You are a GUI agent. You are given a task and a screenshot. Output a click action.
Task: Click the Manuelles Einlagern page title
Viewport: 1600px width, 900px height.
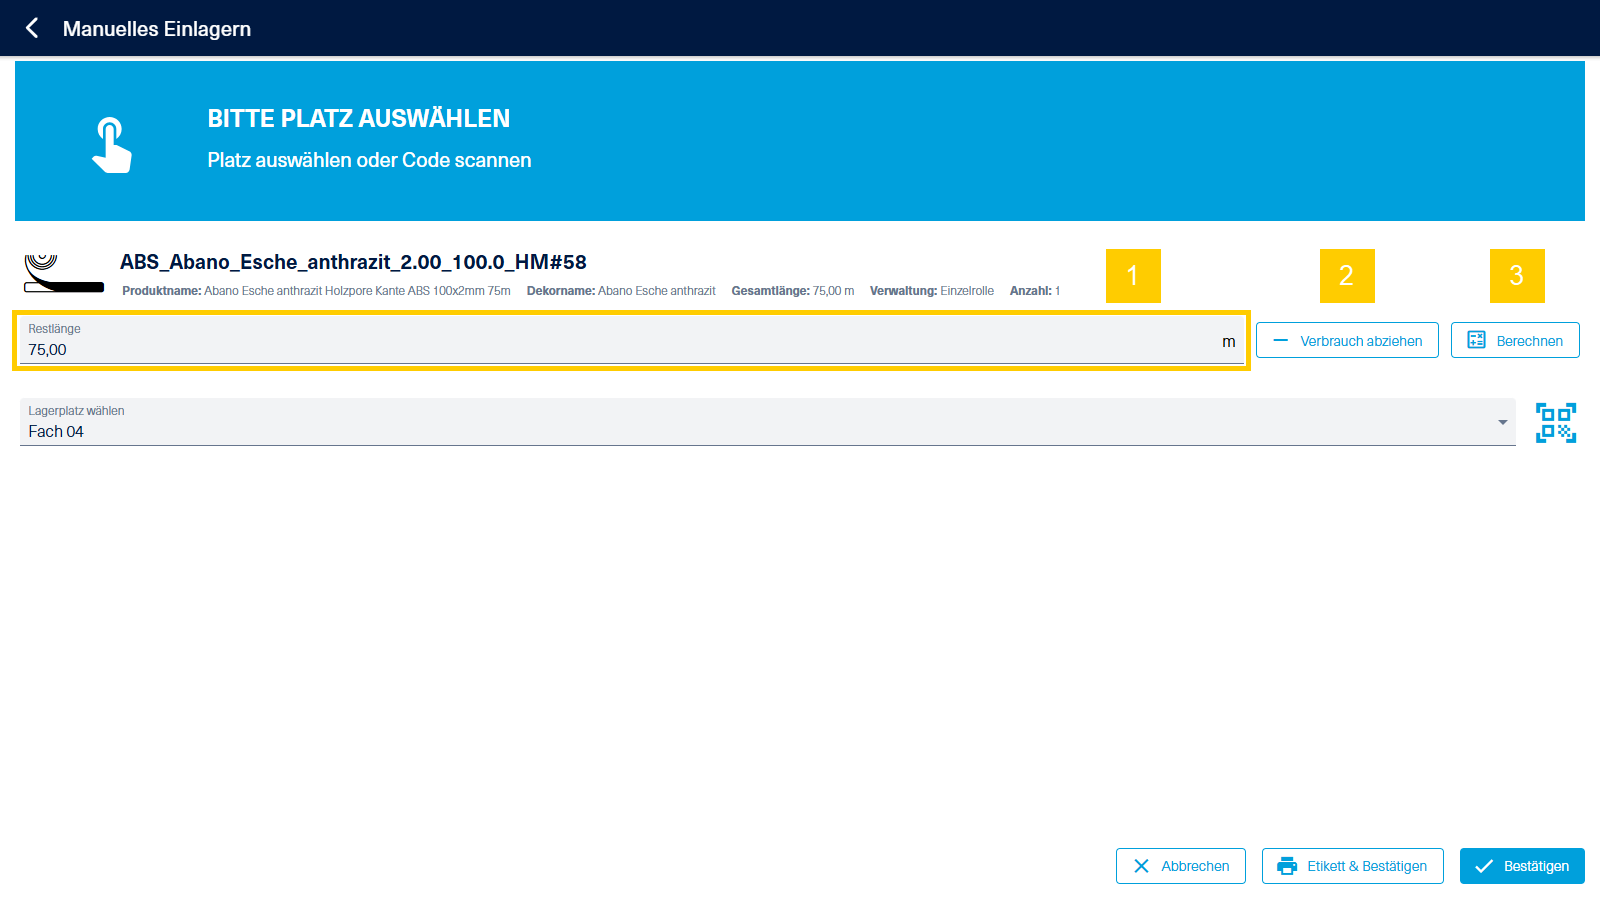pyautogui.click(x=157, y=29)
